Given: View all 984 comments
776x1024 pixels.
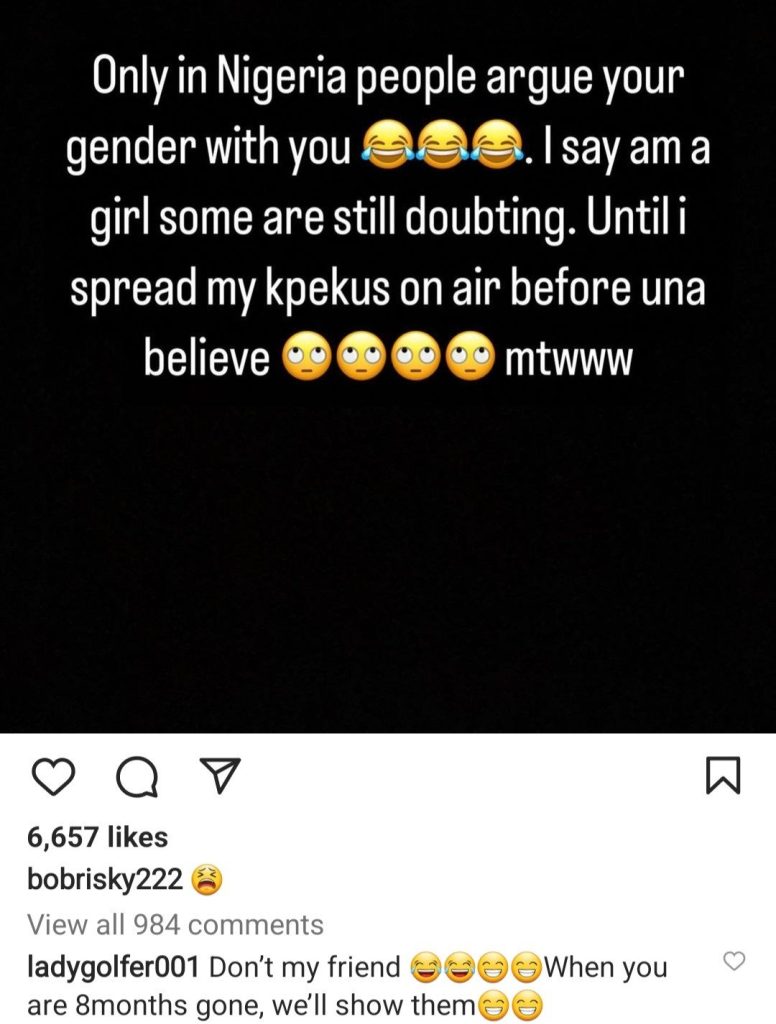Looking at the screenshot, I should tap(175, 925).
